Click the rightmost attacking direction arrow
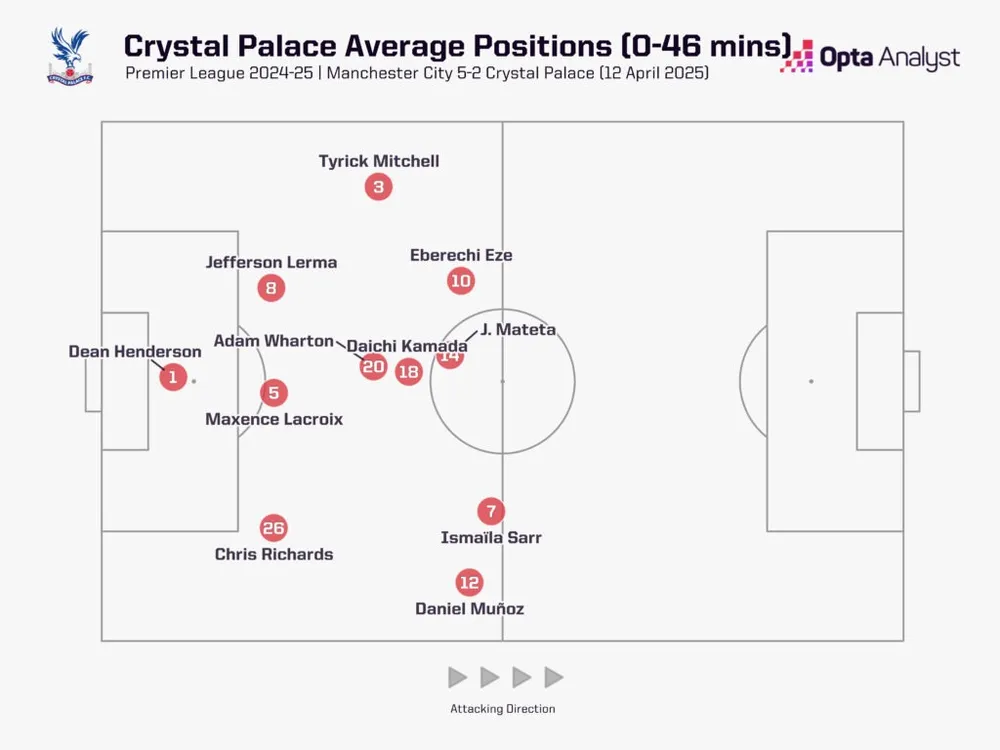The height and width of the screenshot is (750, 1000). click(553, 677)
